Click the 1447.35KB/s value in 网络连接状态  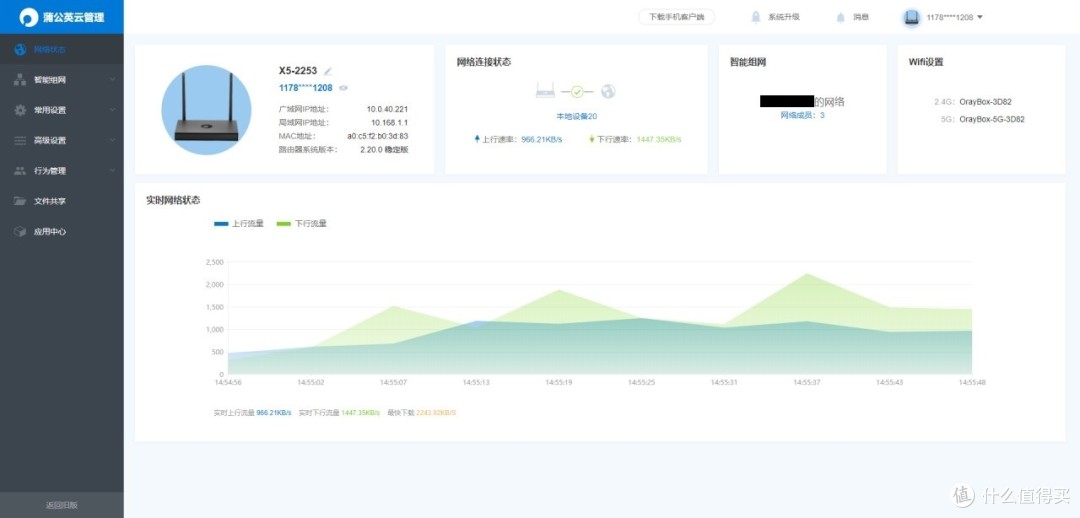(x=658, y=139)
